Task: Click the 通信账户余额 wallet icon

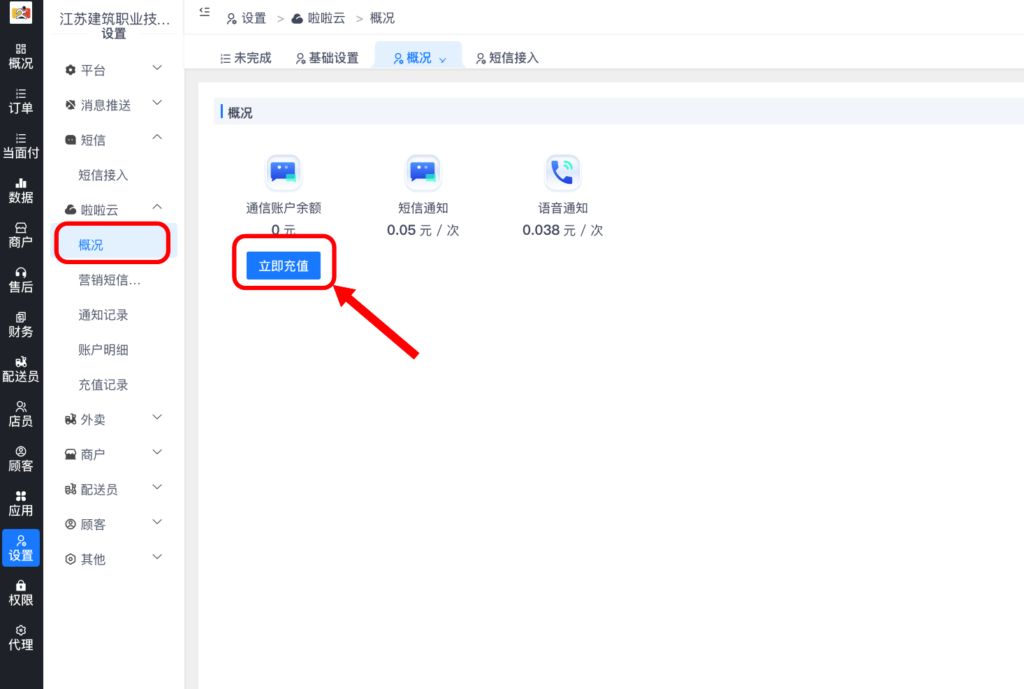Action: pos(283,170)
